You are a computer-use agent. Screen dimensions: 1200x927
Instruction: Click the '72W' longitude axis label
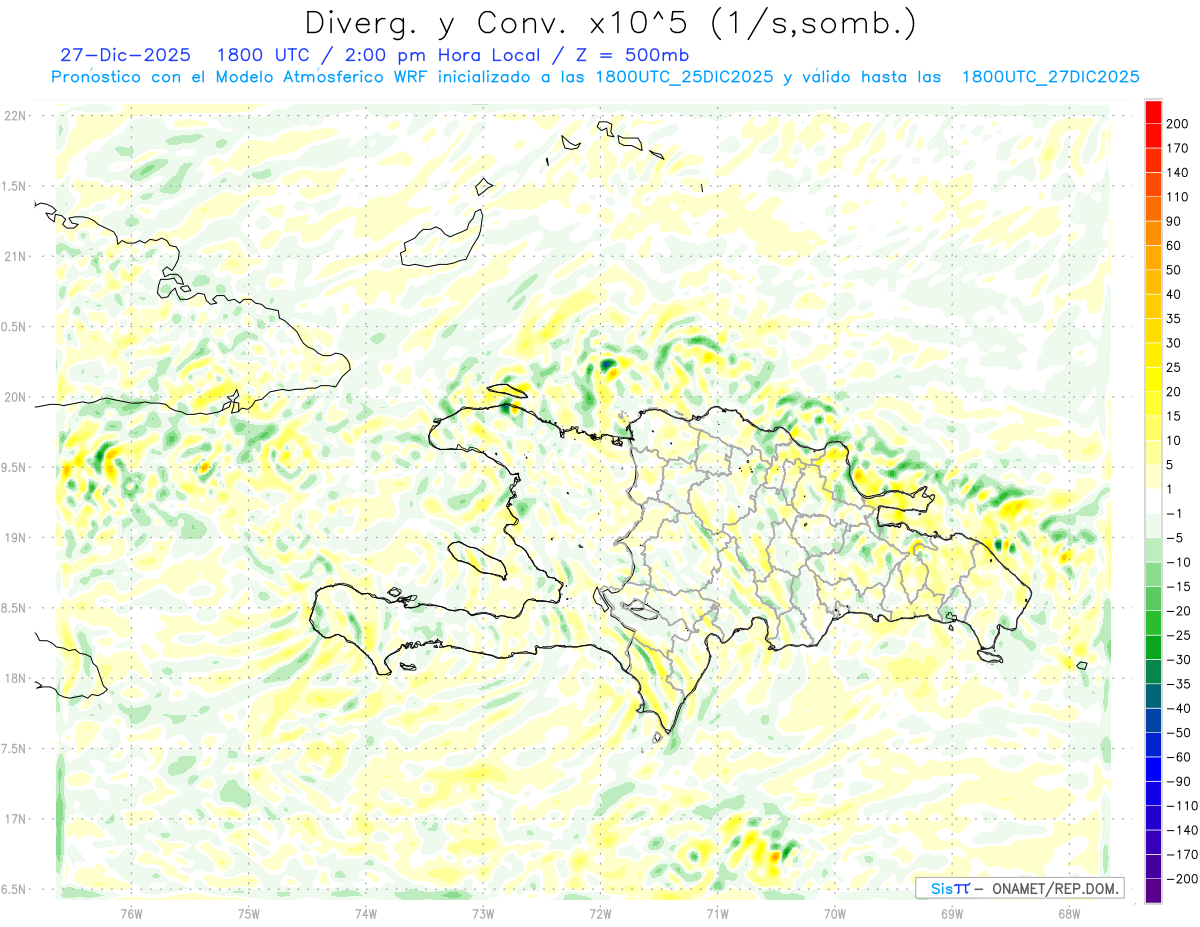tap(600, 913)
